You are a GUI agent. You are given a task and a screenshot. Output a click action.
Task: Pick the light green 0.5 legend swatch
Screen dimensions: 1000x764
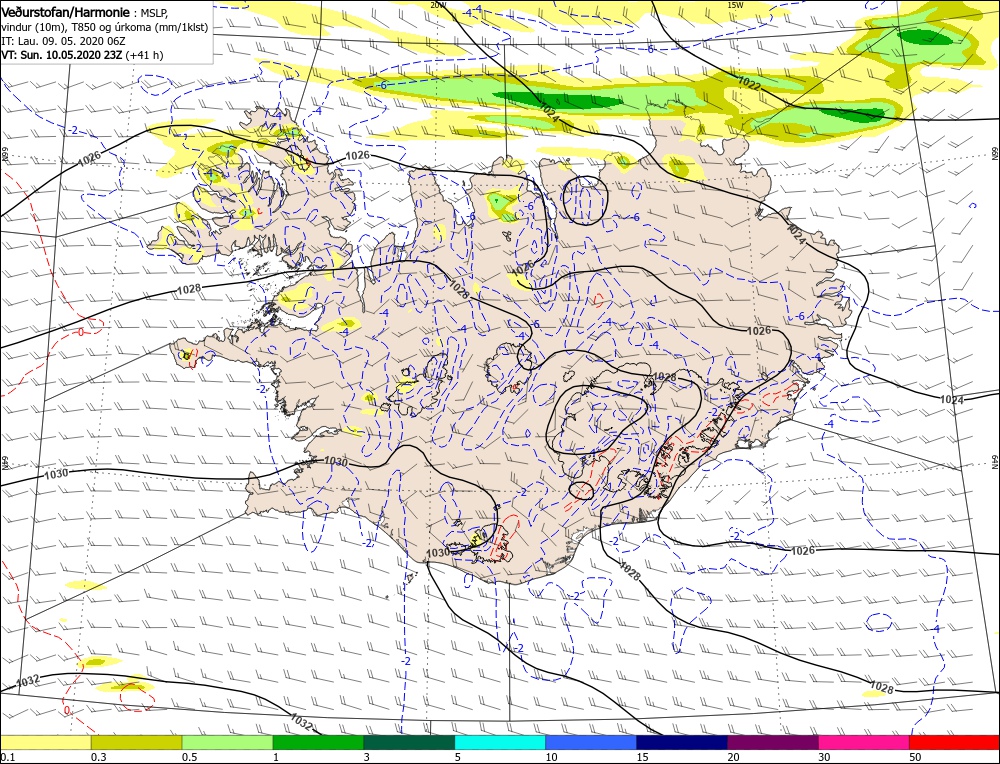click(x=228, y=742)
